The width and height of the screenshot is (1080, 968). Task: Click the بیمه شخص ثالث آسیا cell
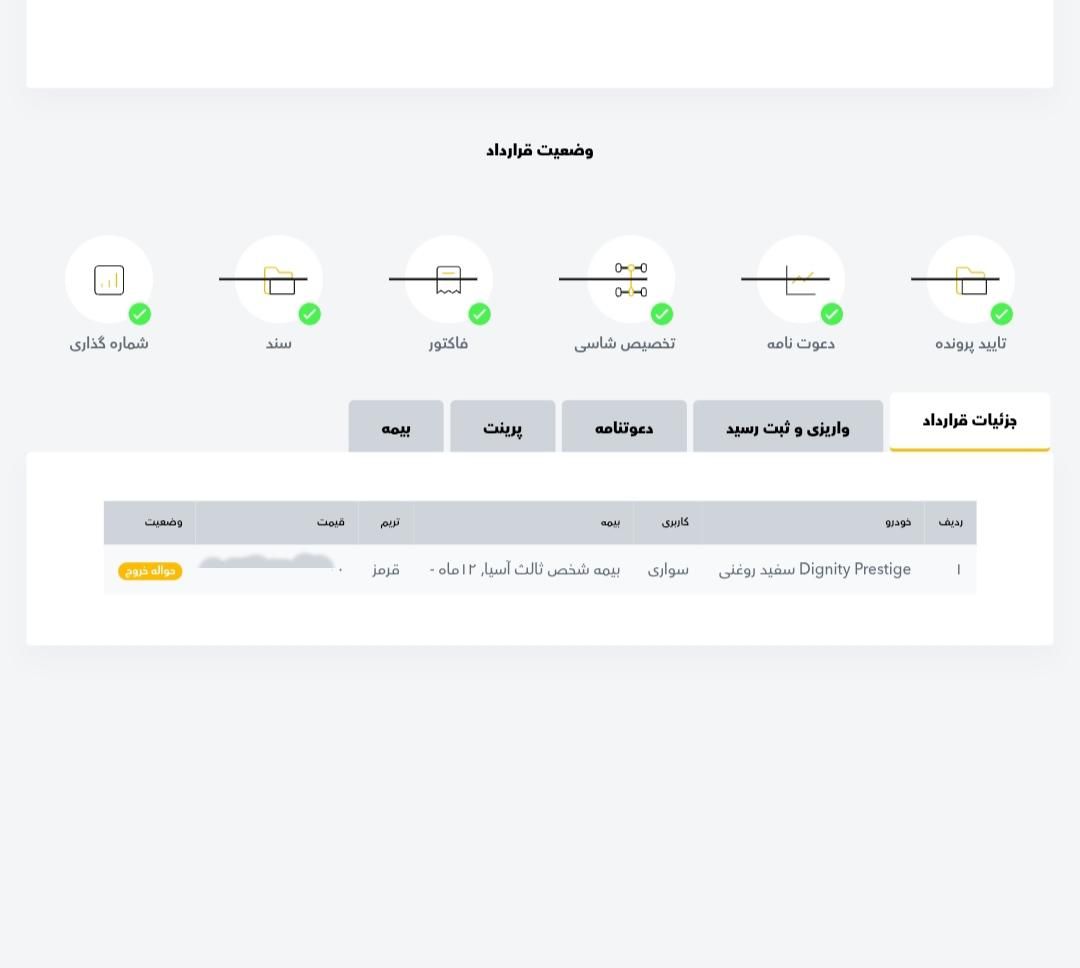click(525, 570)
